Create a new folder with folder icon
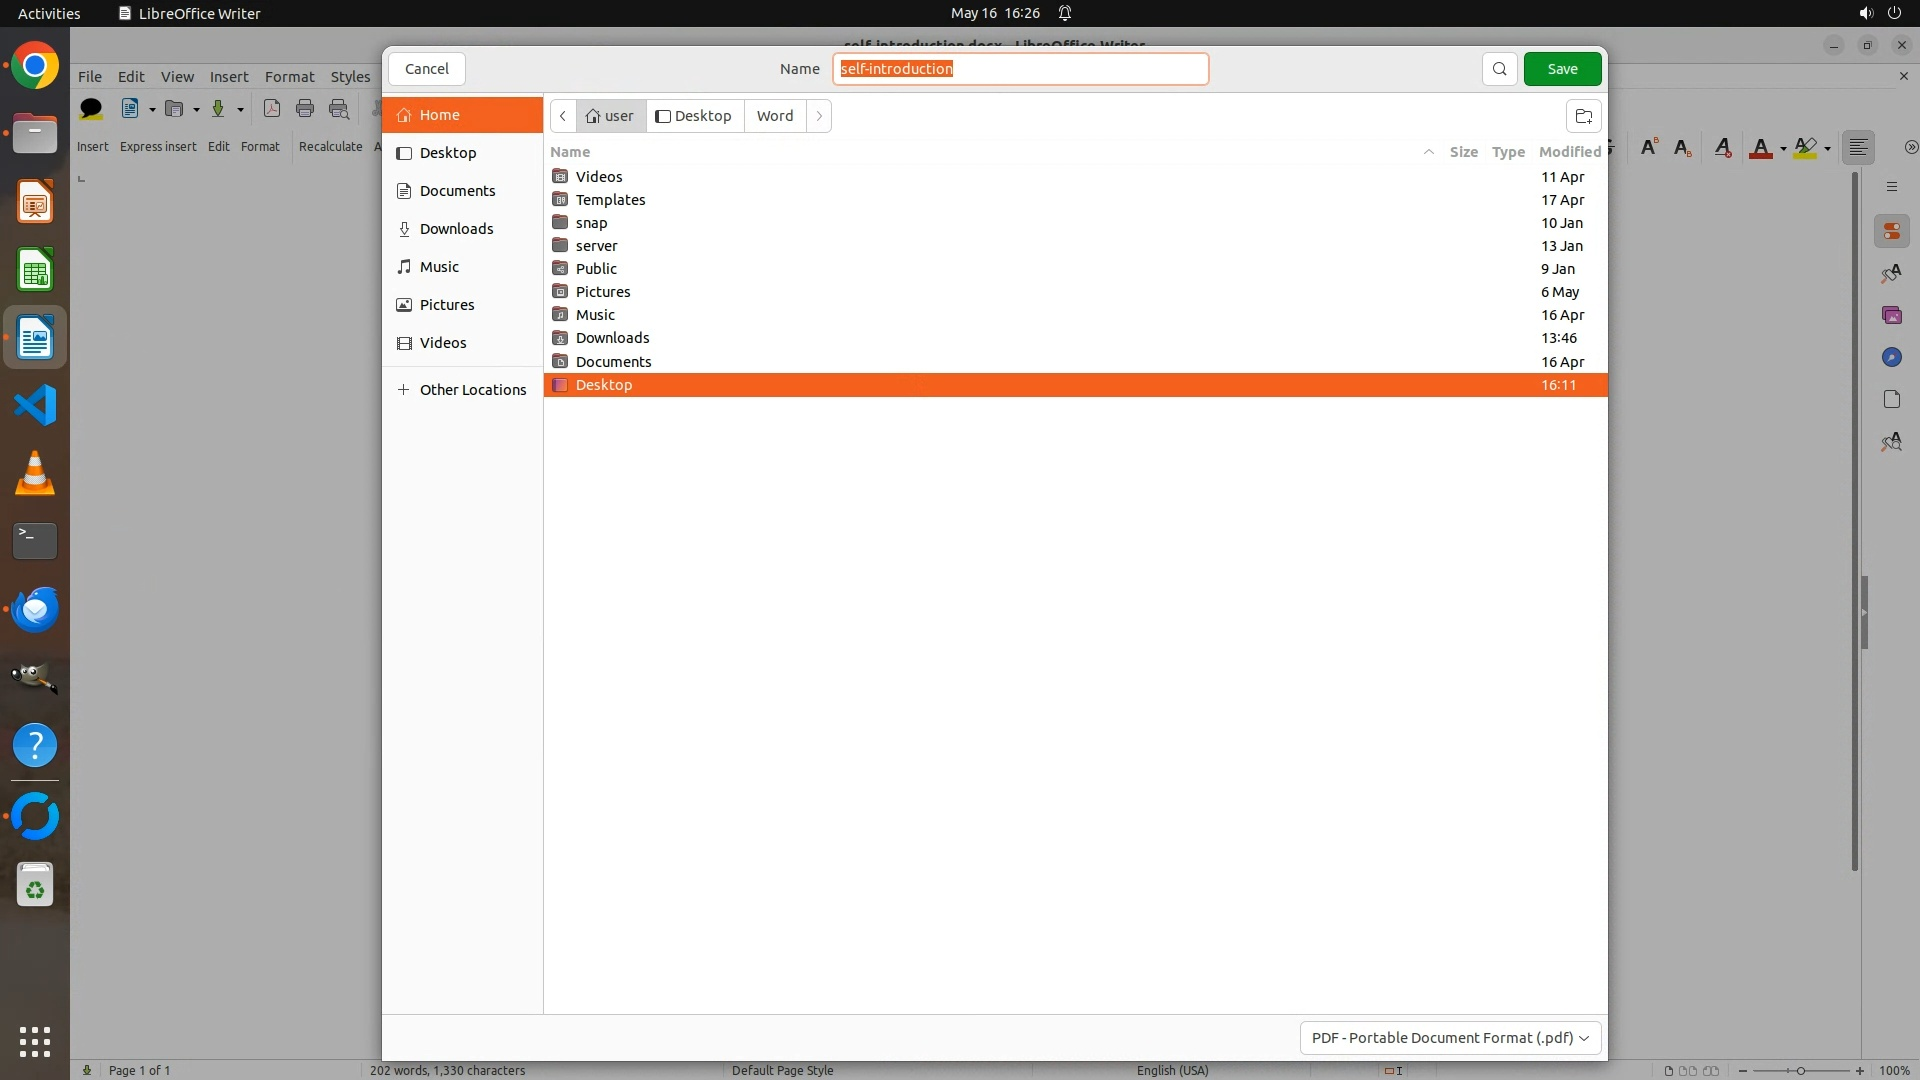Screen dimensions: 1920x1080 click(x=1583, y=116)
